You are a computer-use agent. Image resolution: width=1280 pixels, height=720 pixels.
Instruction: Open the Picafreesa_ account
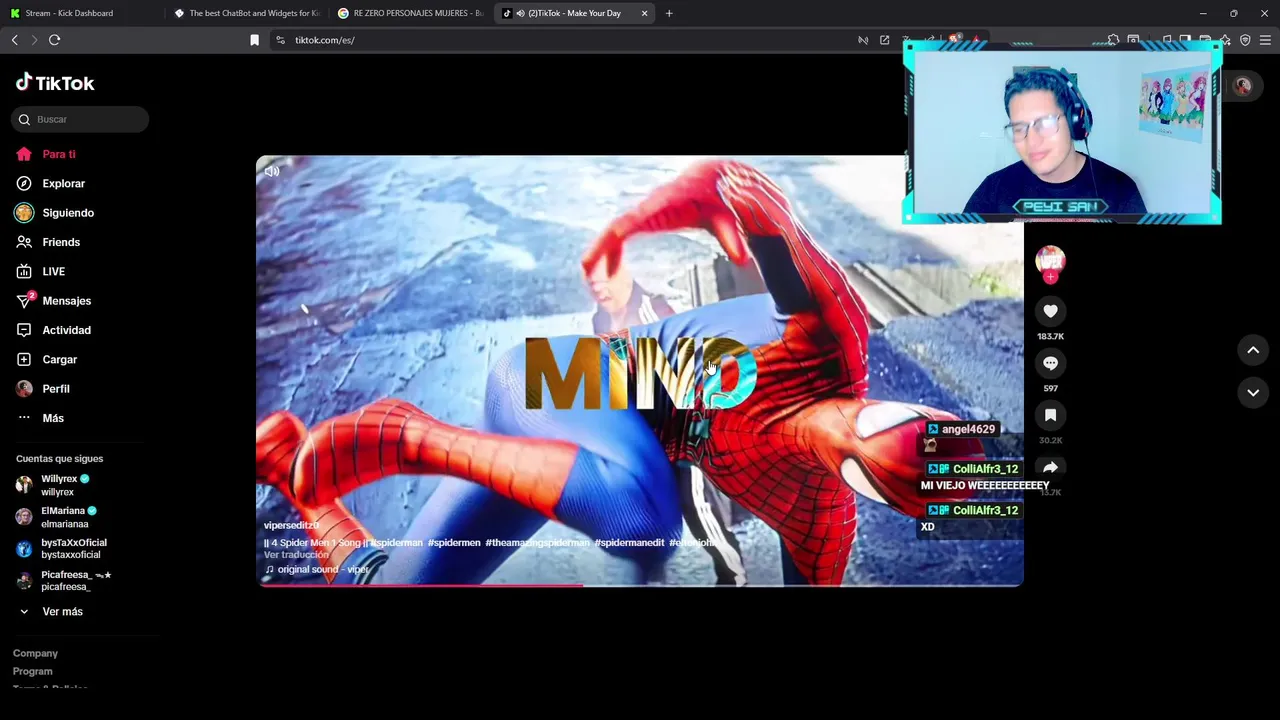64,581
